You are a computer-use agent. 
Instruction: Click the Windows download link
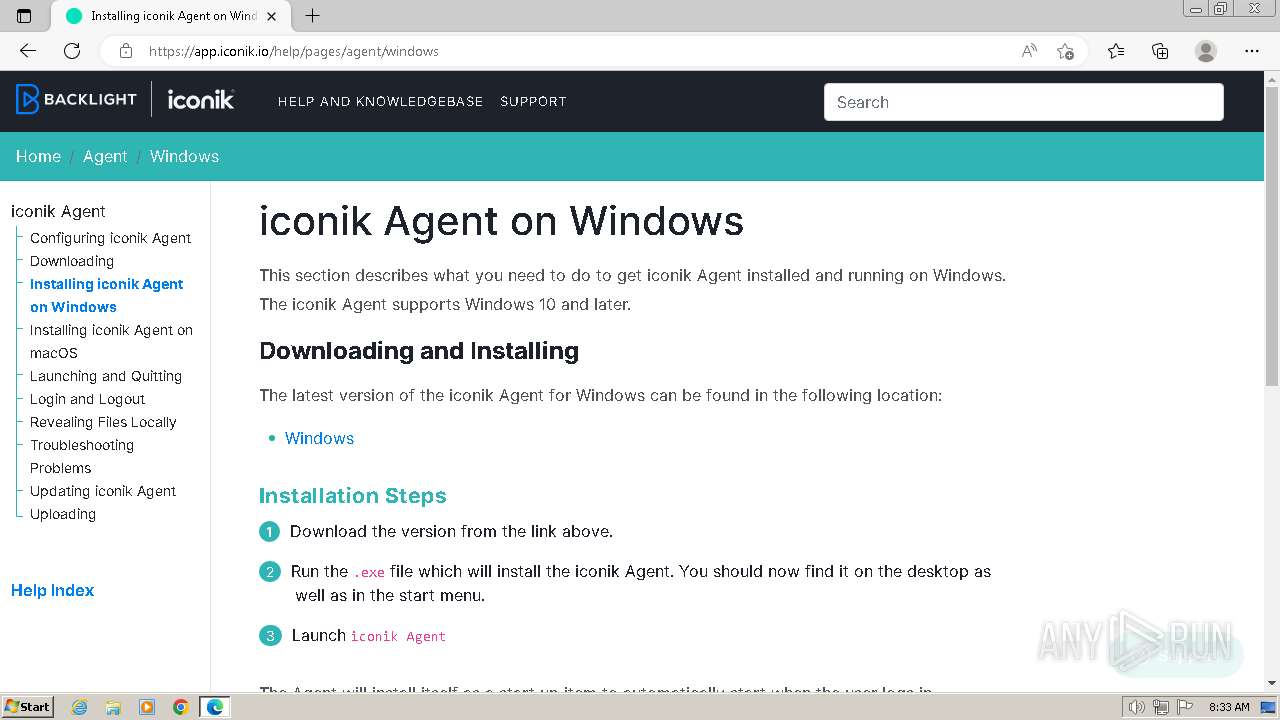pyautogui.click(x=319, y=438)
